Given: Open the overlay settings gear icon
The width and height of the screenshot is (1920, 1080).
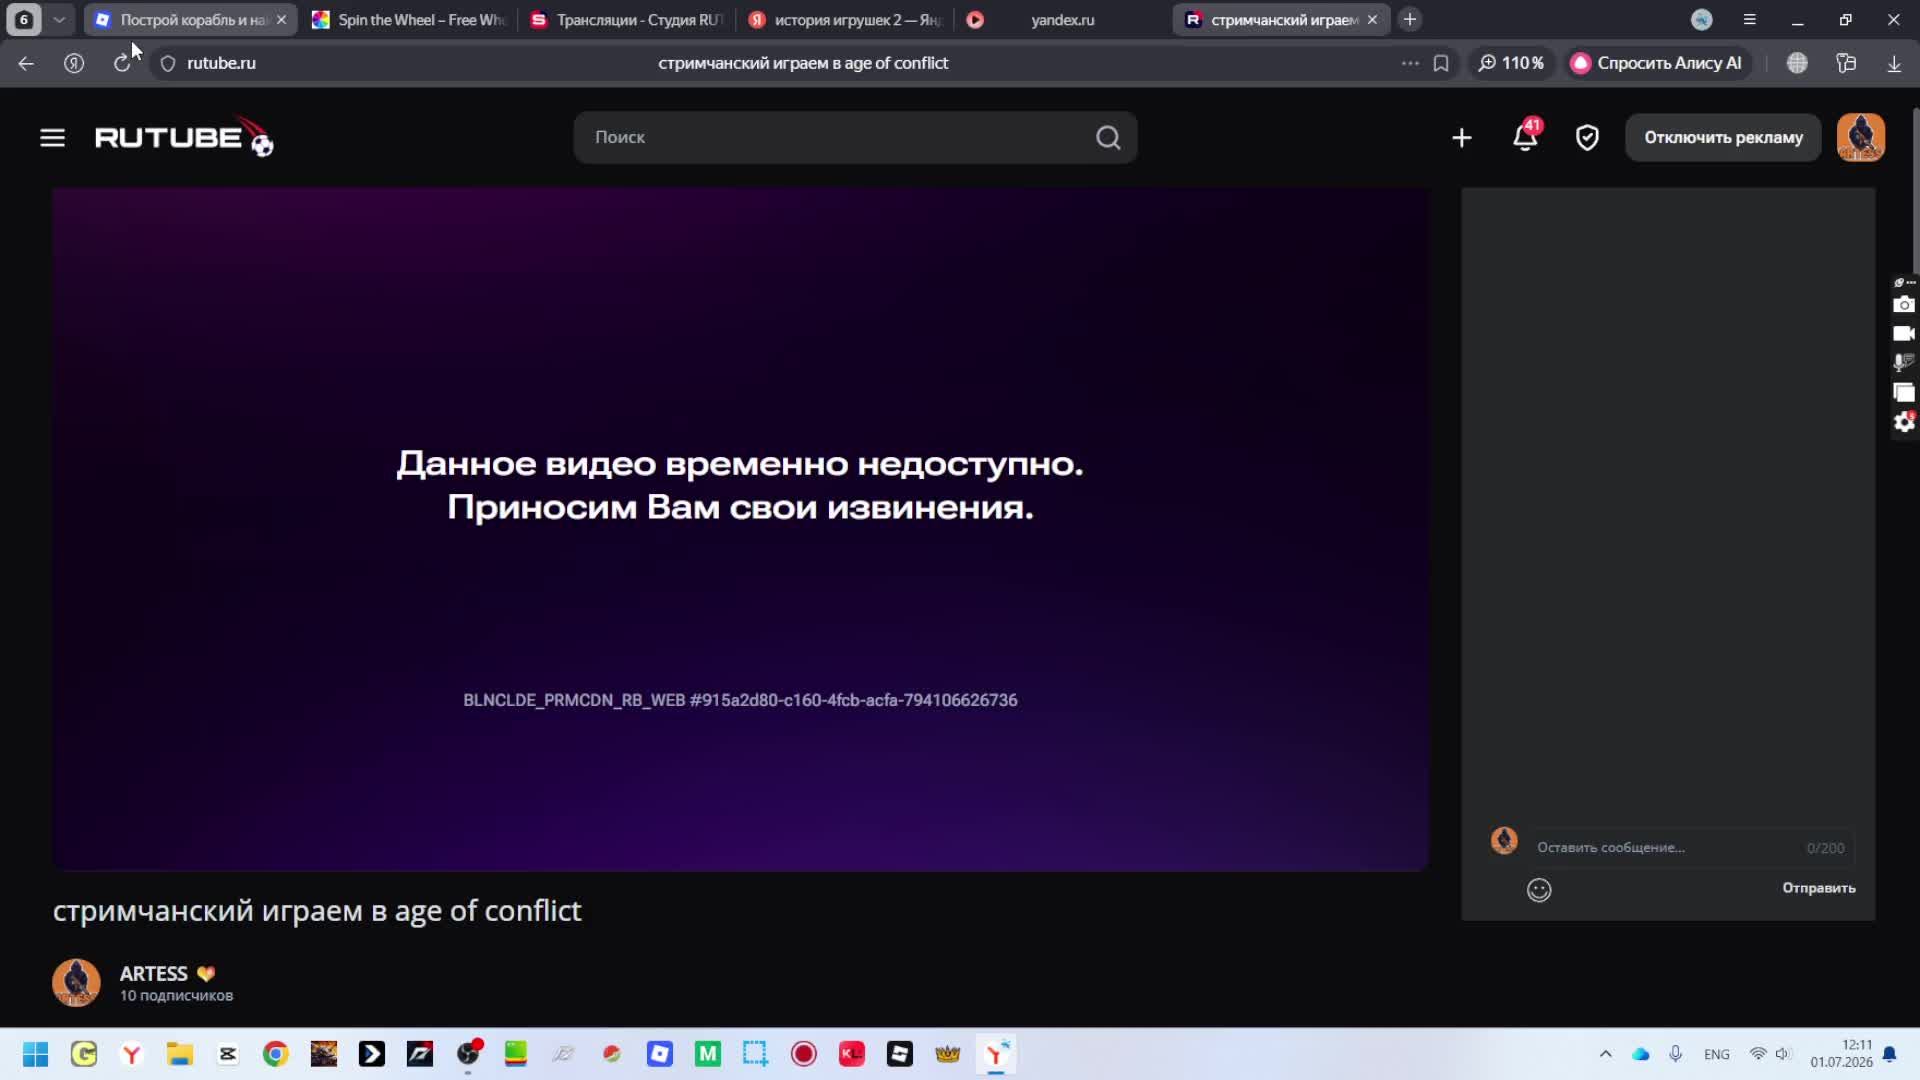Looking at the screenshot, I should [1903, 422].
